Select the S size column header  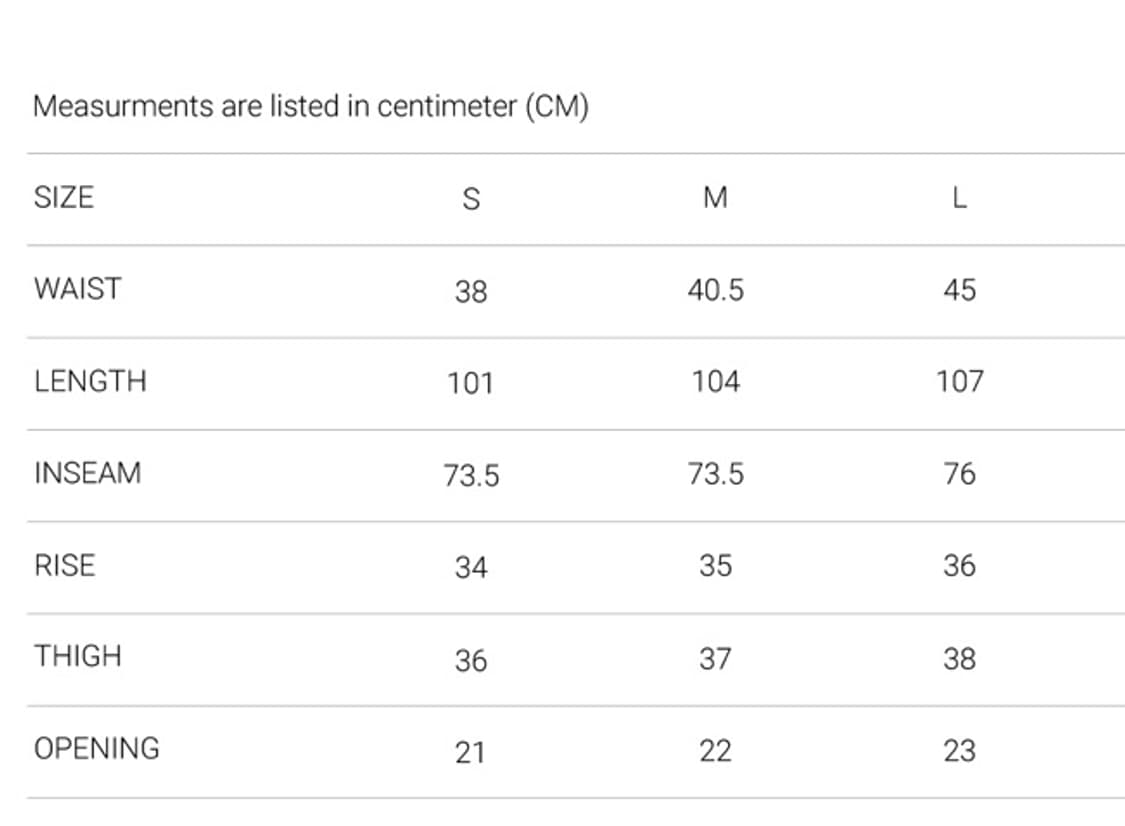point(471,199)
